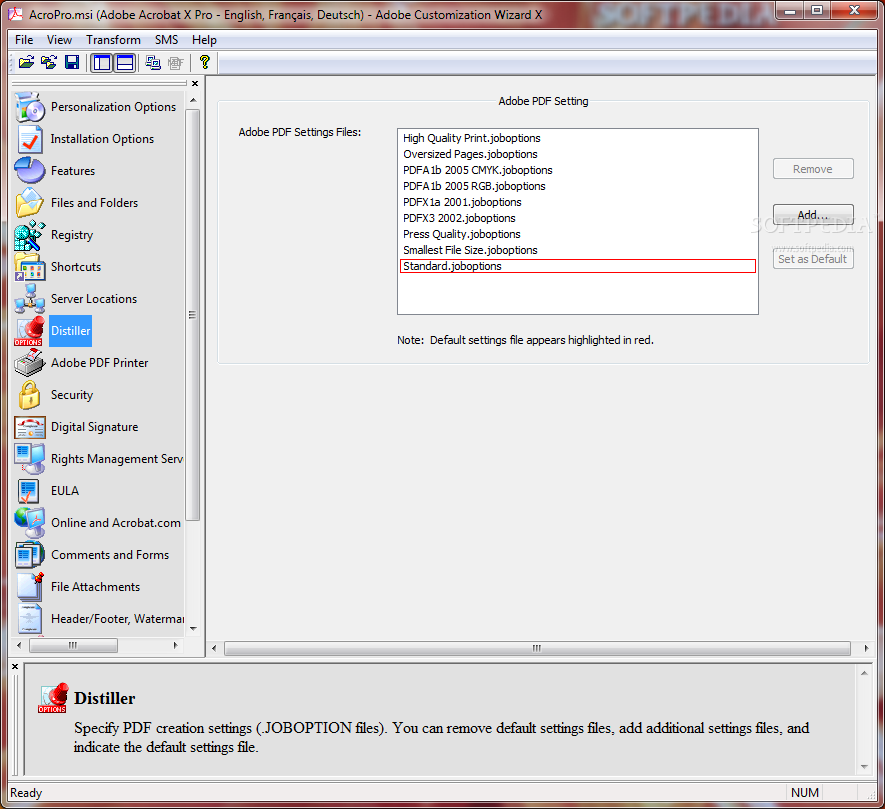Click sidebar vertical scrollbar up arrow

pyautogui.click(x=193, y=100)
